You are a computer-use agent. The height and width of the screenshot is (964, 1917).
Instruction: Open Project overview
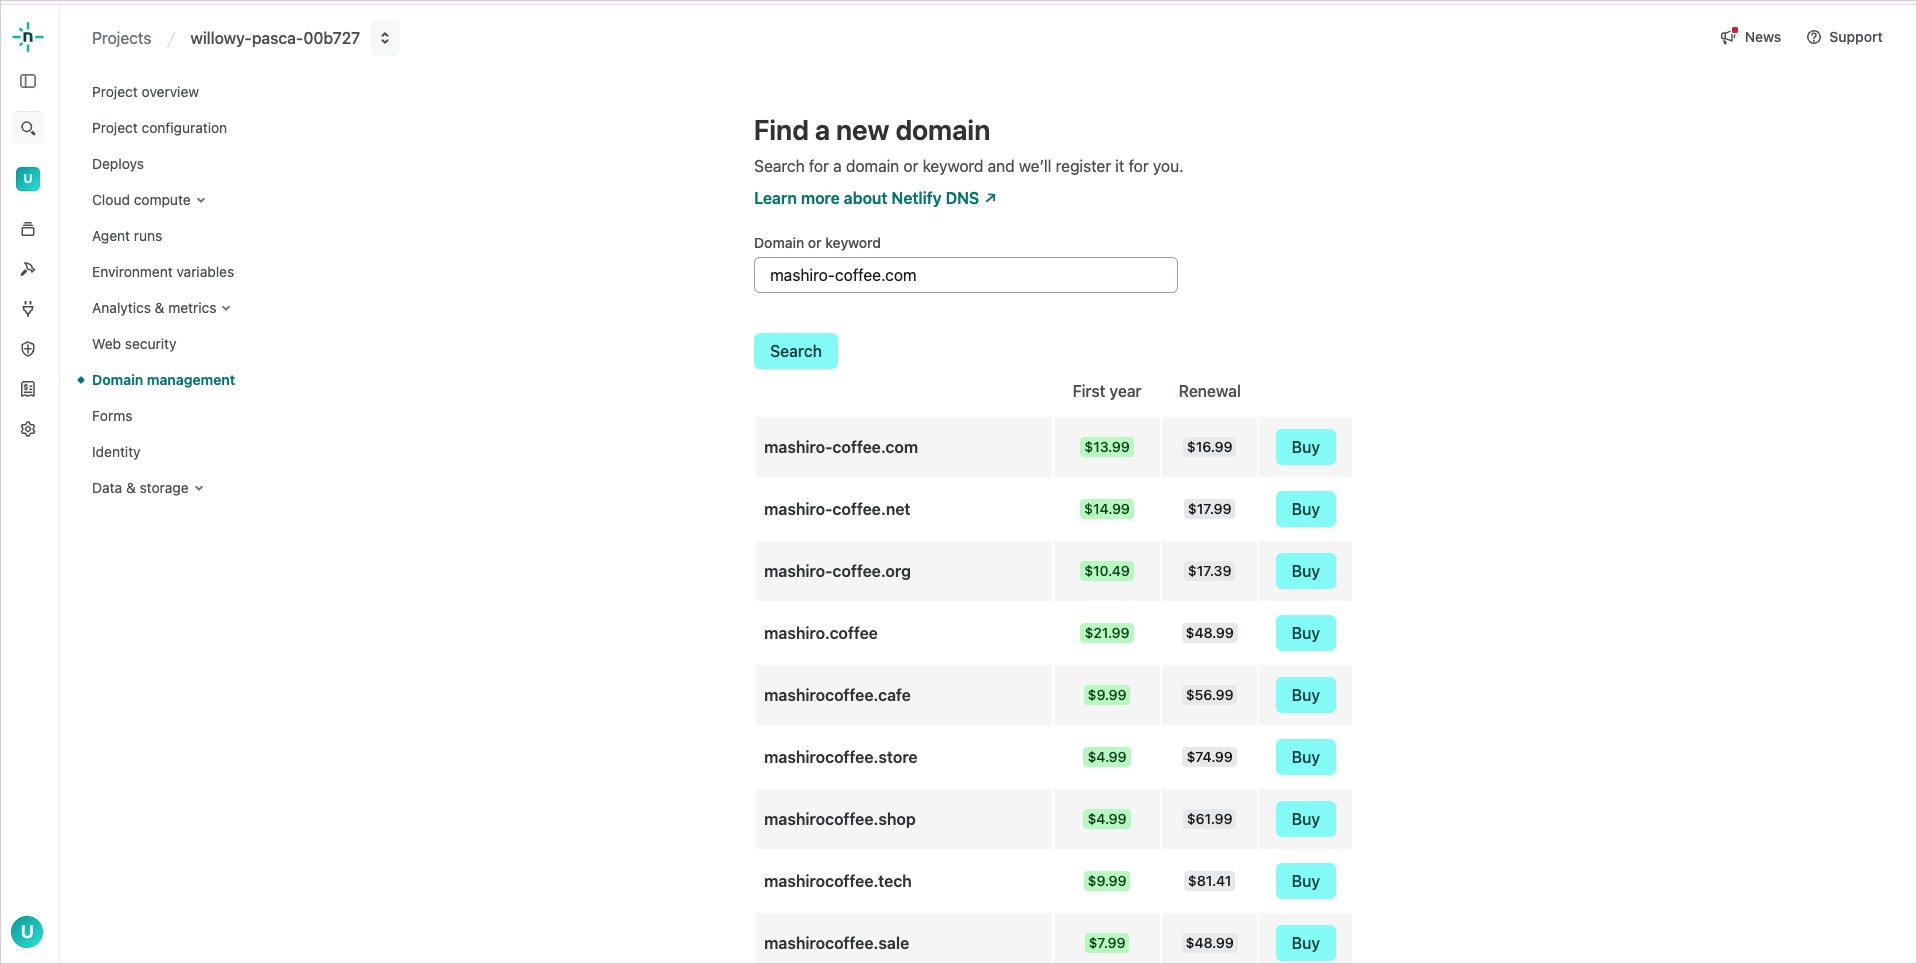145,92
